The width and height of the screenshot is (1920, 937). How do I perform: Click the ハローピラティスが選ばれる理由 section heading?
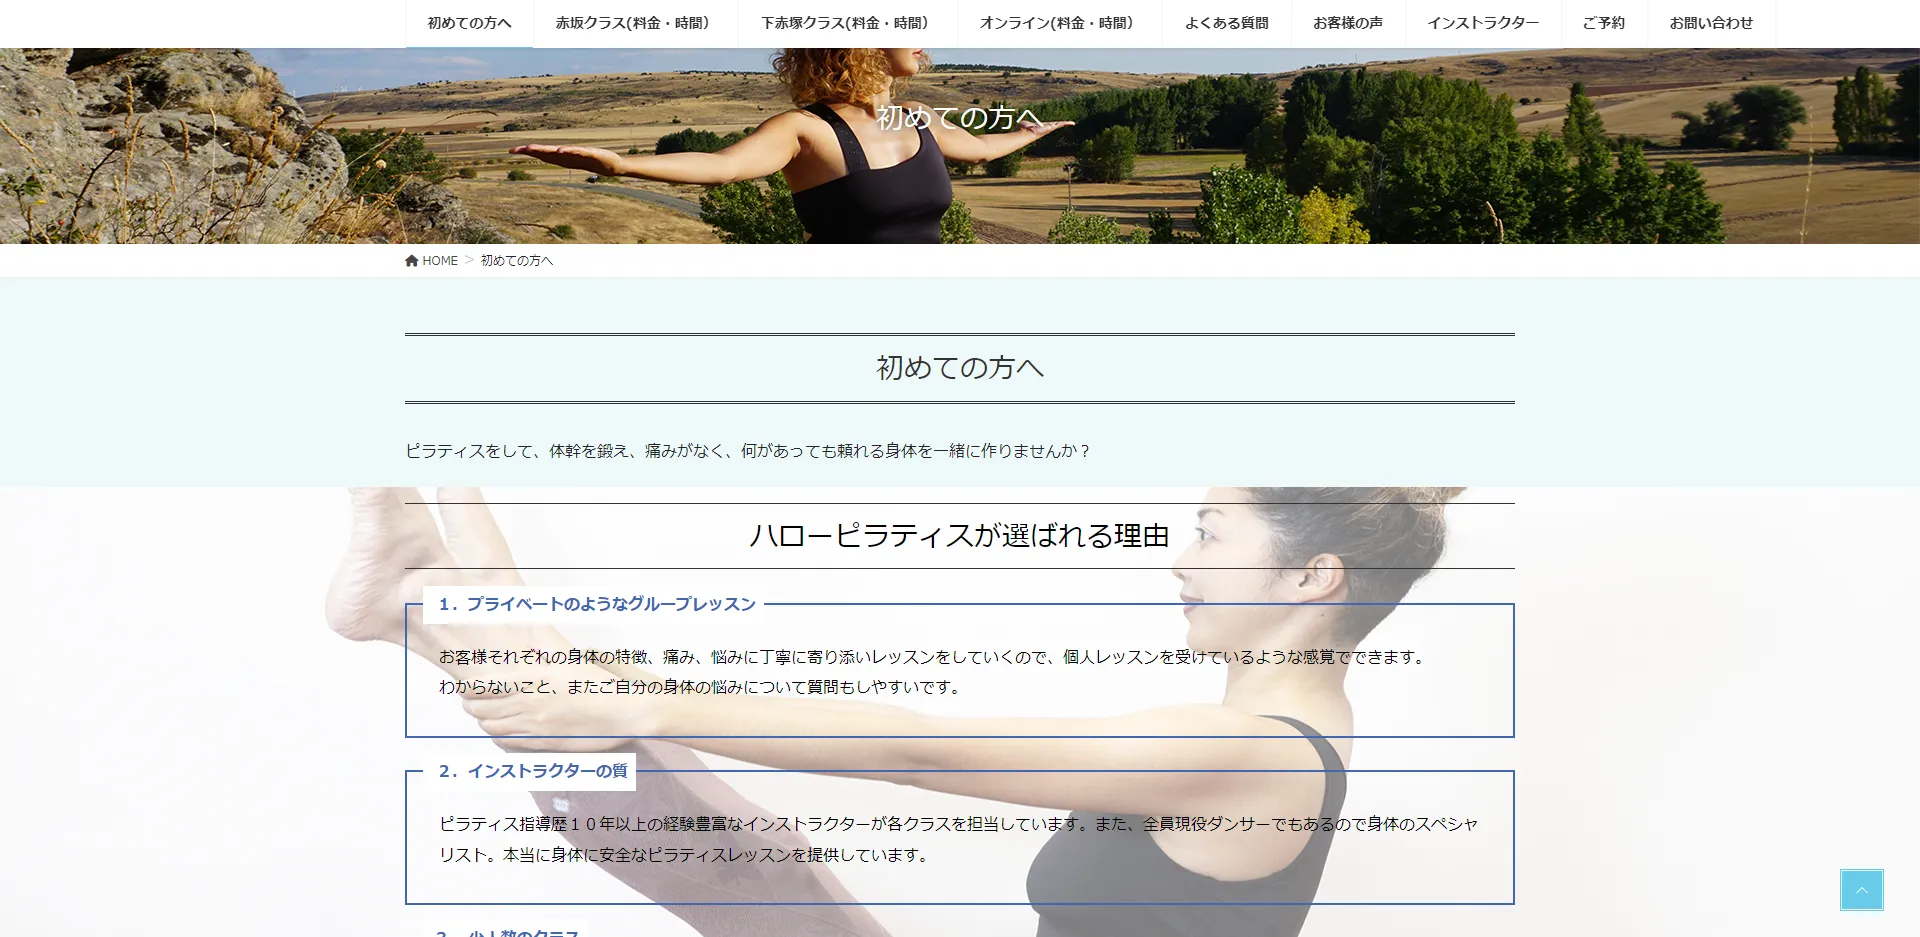click(x=959, y=536)
